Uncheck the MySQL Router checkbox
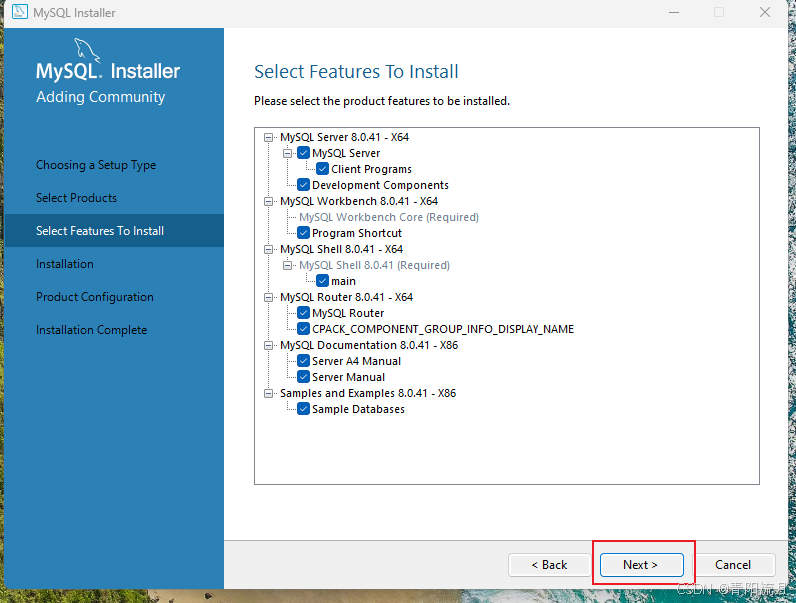Image resolution: width=796 pixels, height=603 pixels. tap(304, 313)
